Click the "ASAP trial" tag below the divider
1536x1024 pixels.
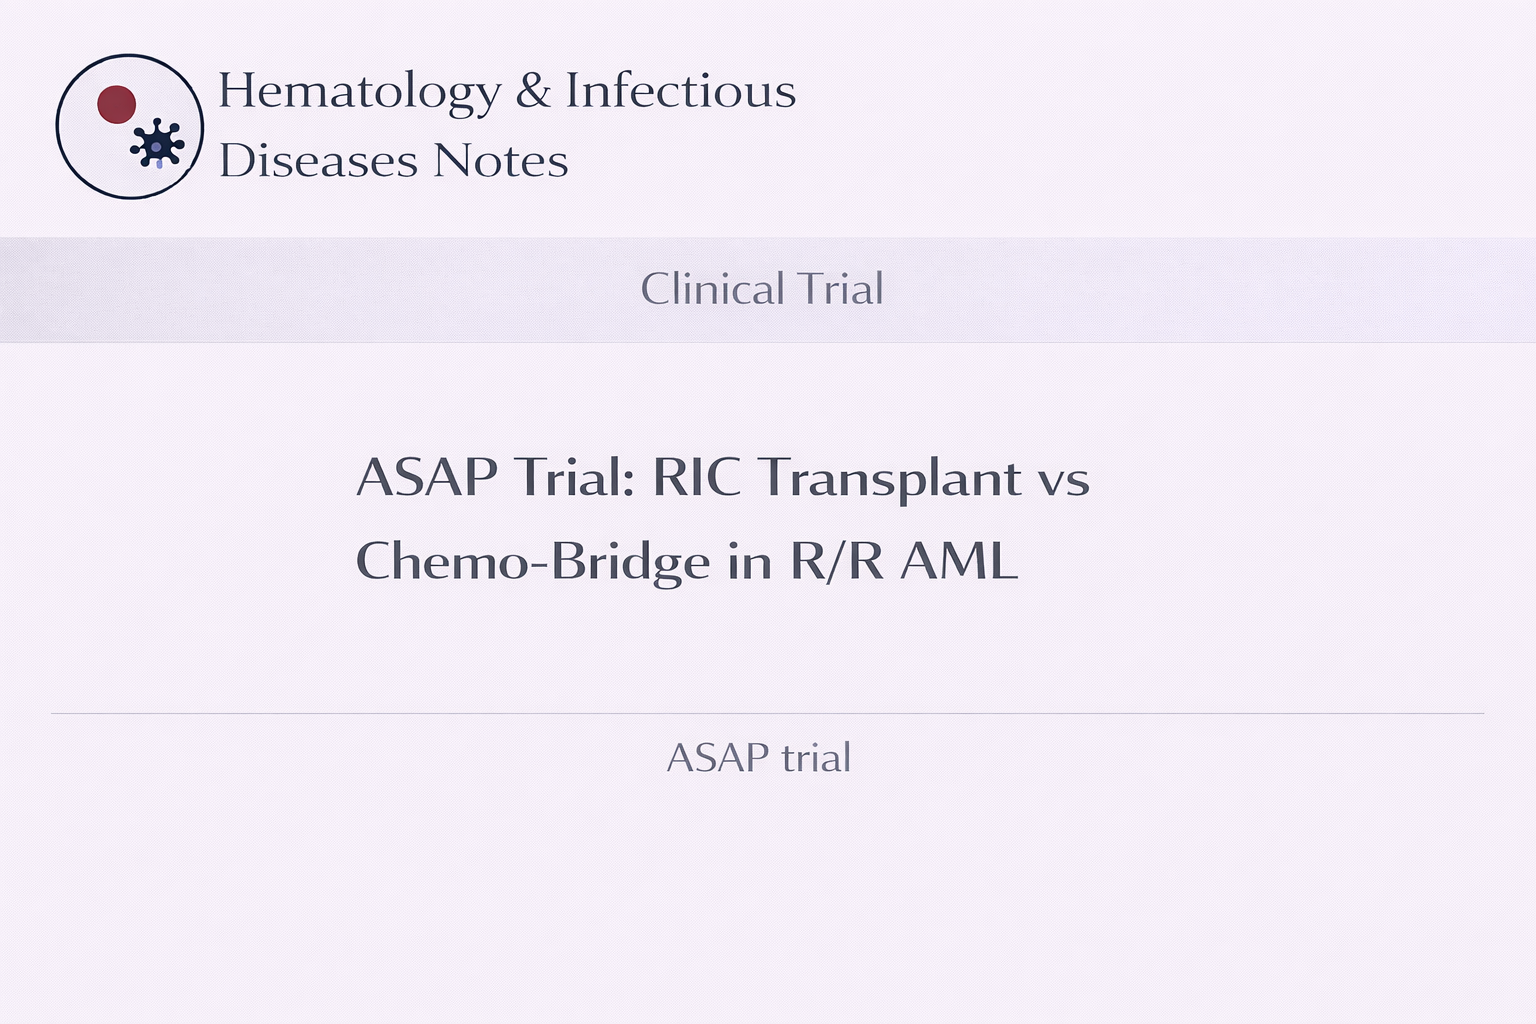[x=758, y=758]
